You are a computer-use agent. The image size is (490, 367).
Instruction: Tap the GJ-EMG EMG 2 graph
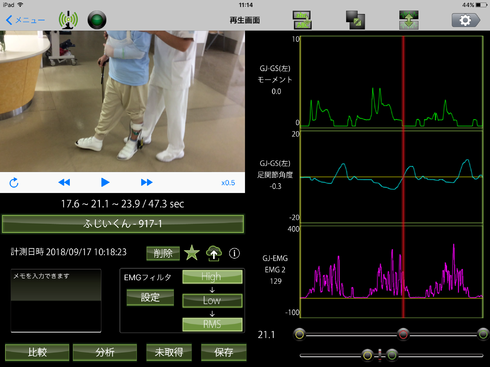point(392,272)
